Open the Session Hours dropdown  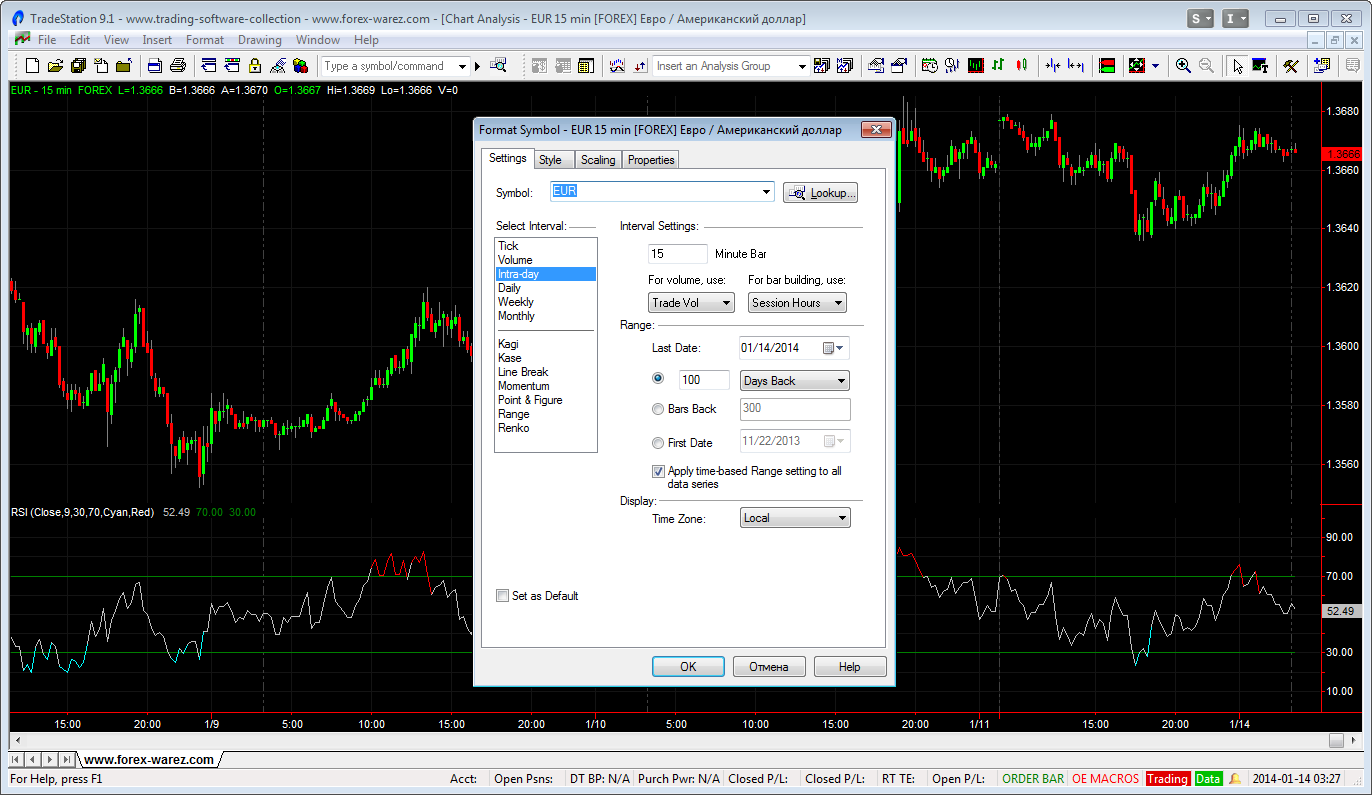[x=797, y=303]
